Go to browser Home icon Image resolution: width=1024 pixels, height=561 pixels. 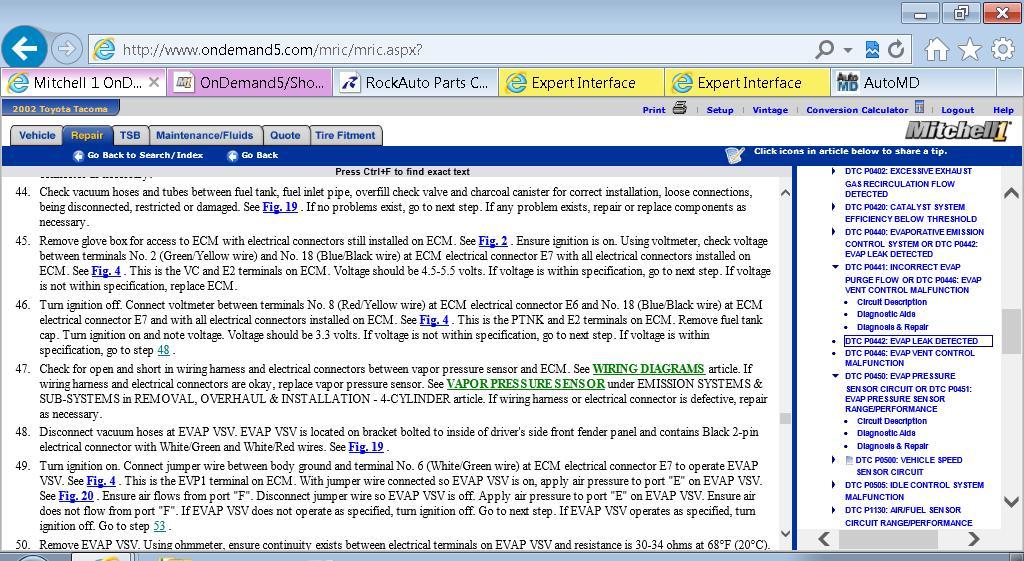pyautogui.click(x=936, y=49)
